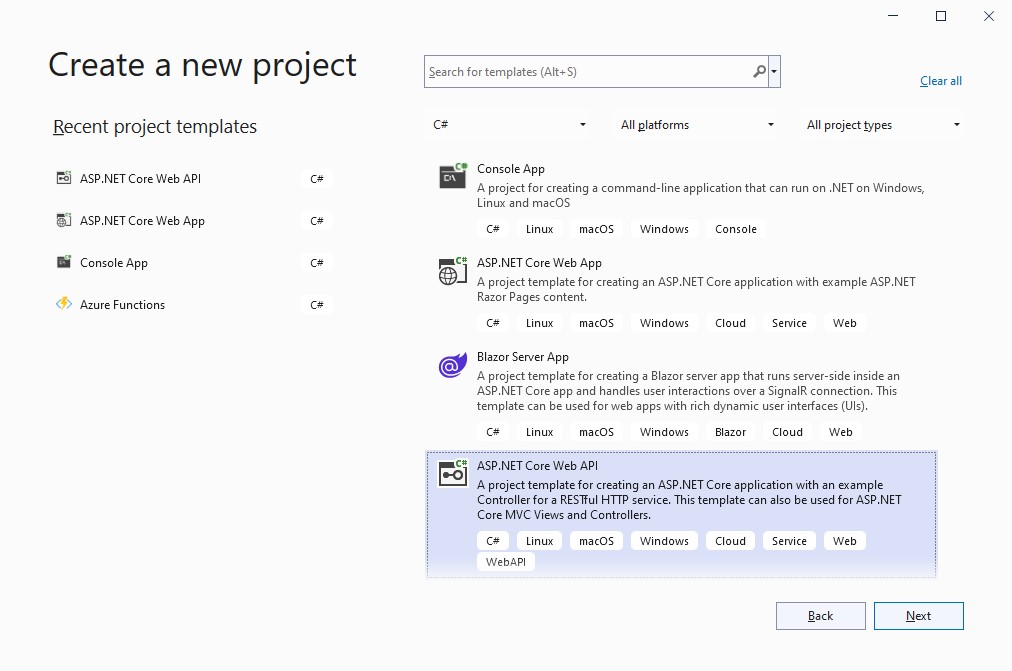Open the All platforms filter dropdown
Viewport: 1012px width, 671px height.
(696, 125)
